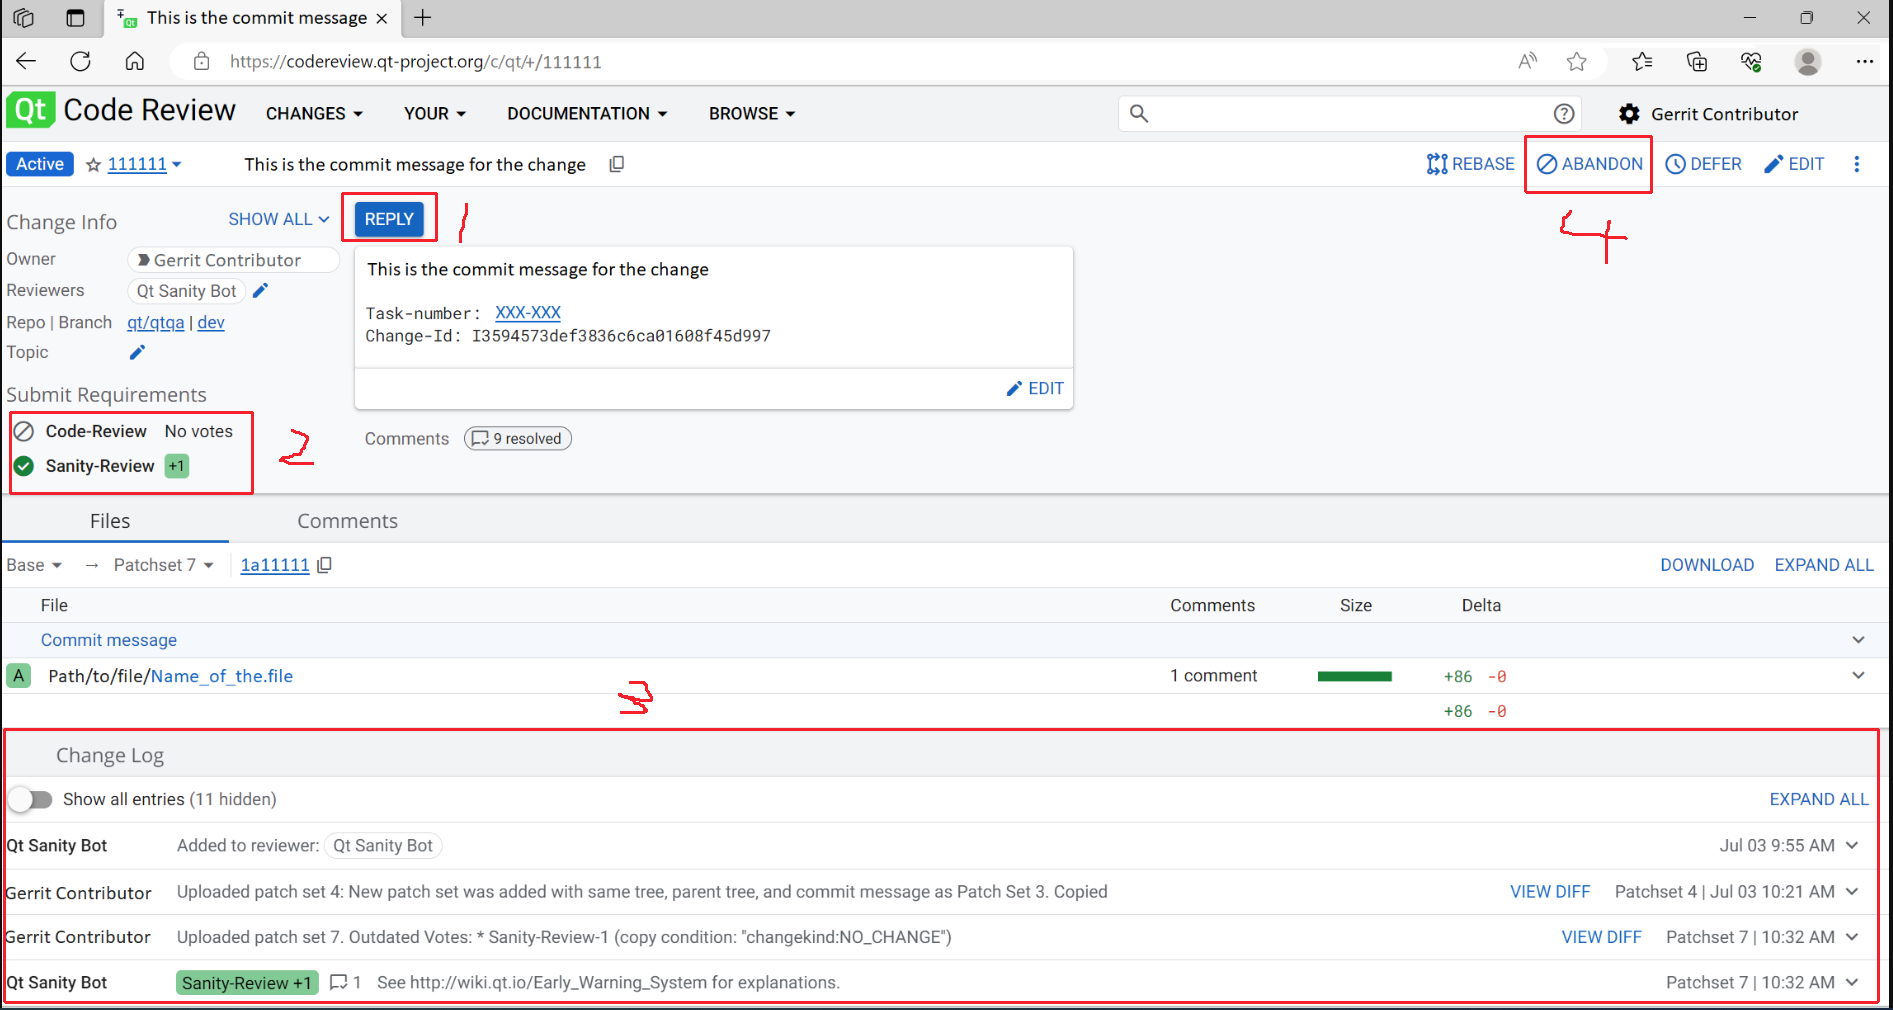
Task: Open the browser Favorites list icon
Action: tap(1642, 61)
